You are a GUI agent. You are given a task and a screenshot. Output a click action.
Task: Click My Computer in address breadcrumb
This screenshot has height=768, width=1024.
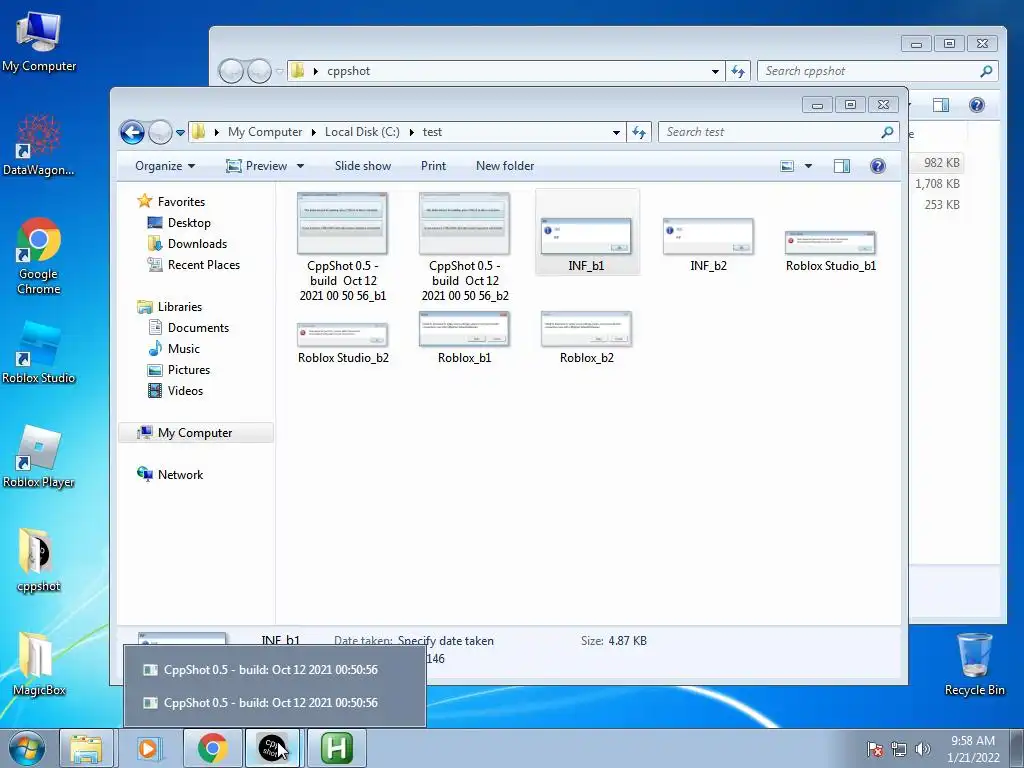(265, 132)
